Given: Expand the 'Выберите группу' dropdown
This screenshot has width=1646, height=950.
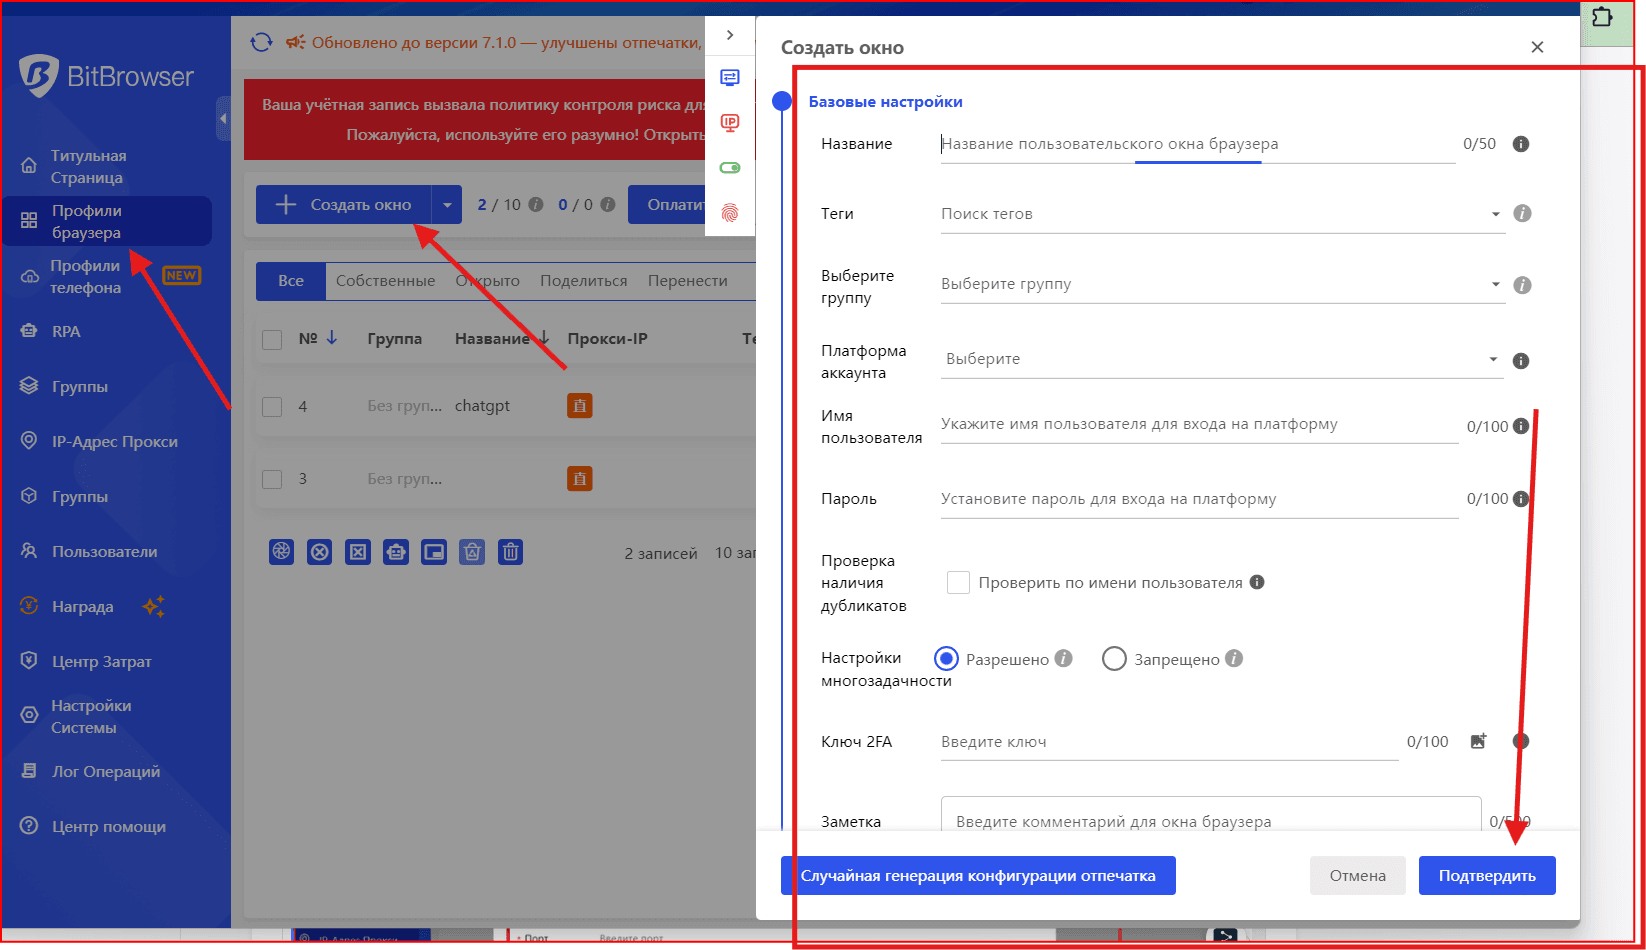Looking at the screenshot, I should (1221, 284).
